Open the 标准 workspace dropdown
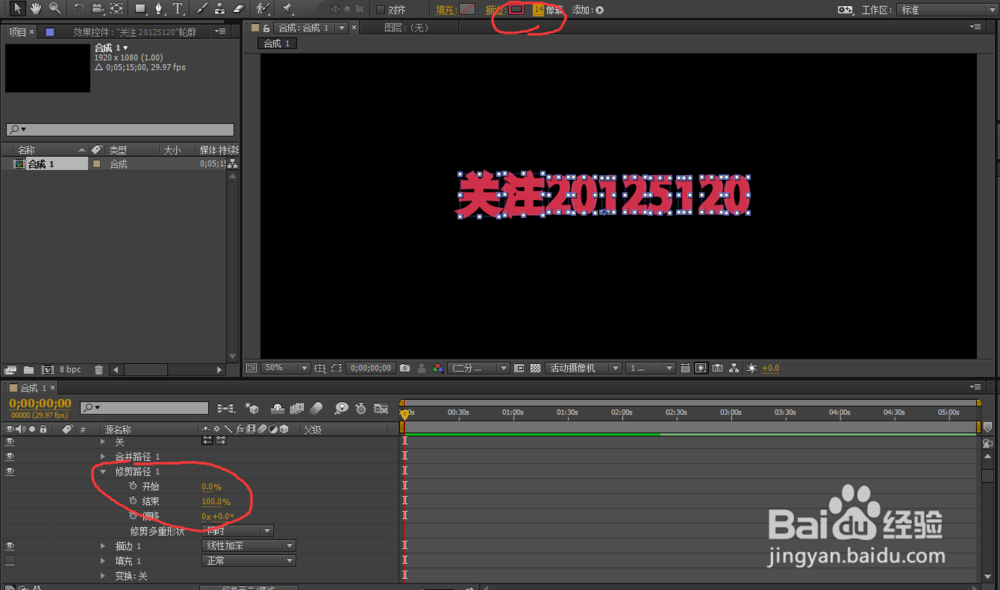This screenshot has width=1000, height=590. [x=947, y=10]
